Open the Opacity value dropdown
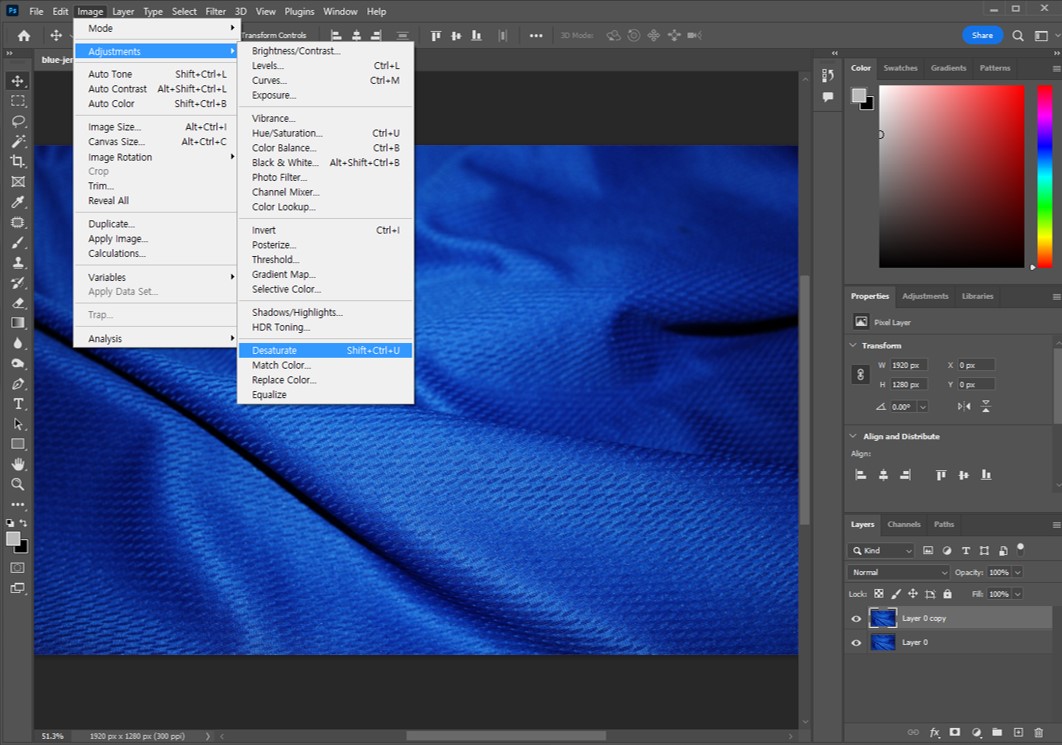Screen dimensions: 1062x745 (x=1017, y=572)
